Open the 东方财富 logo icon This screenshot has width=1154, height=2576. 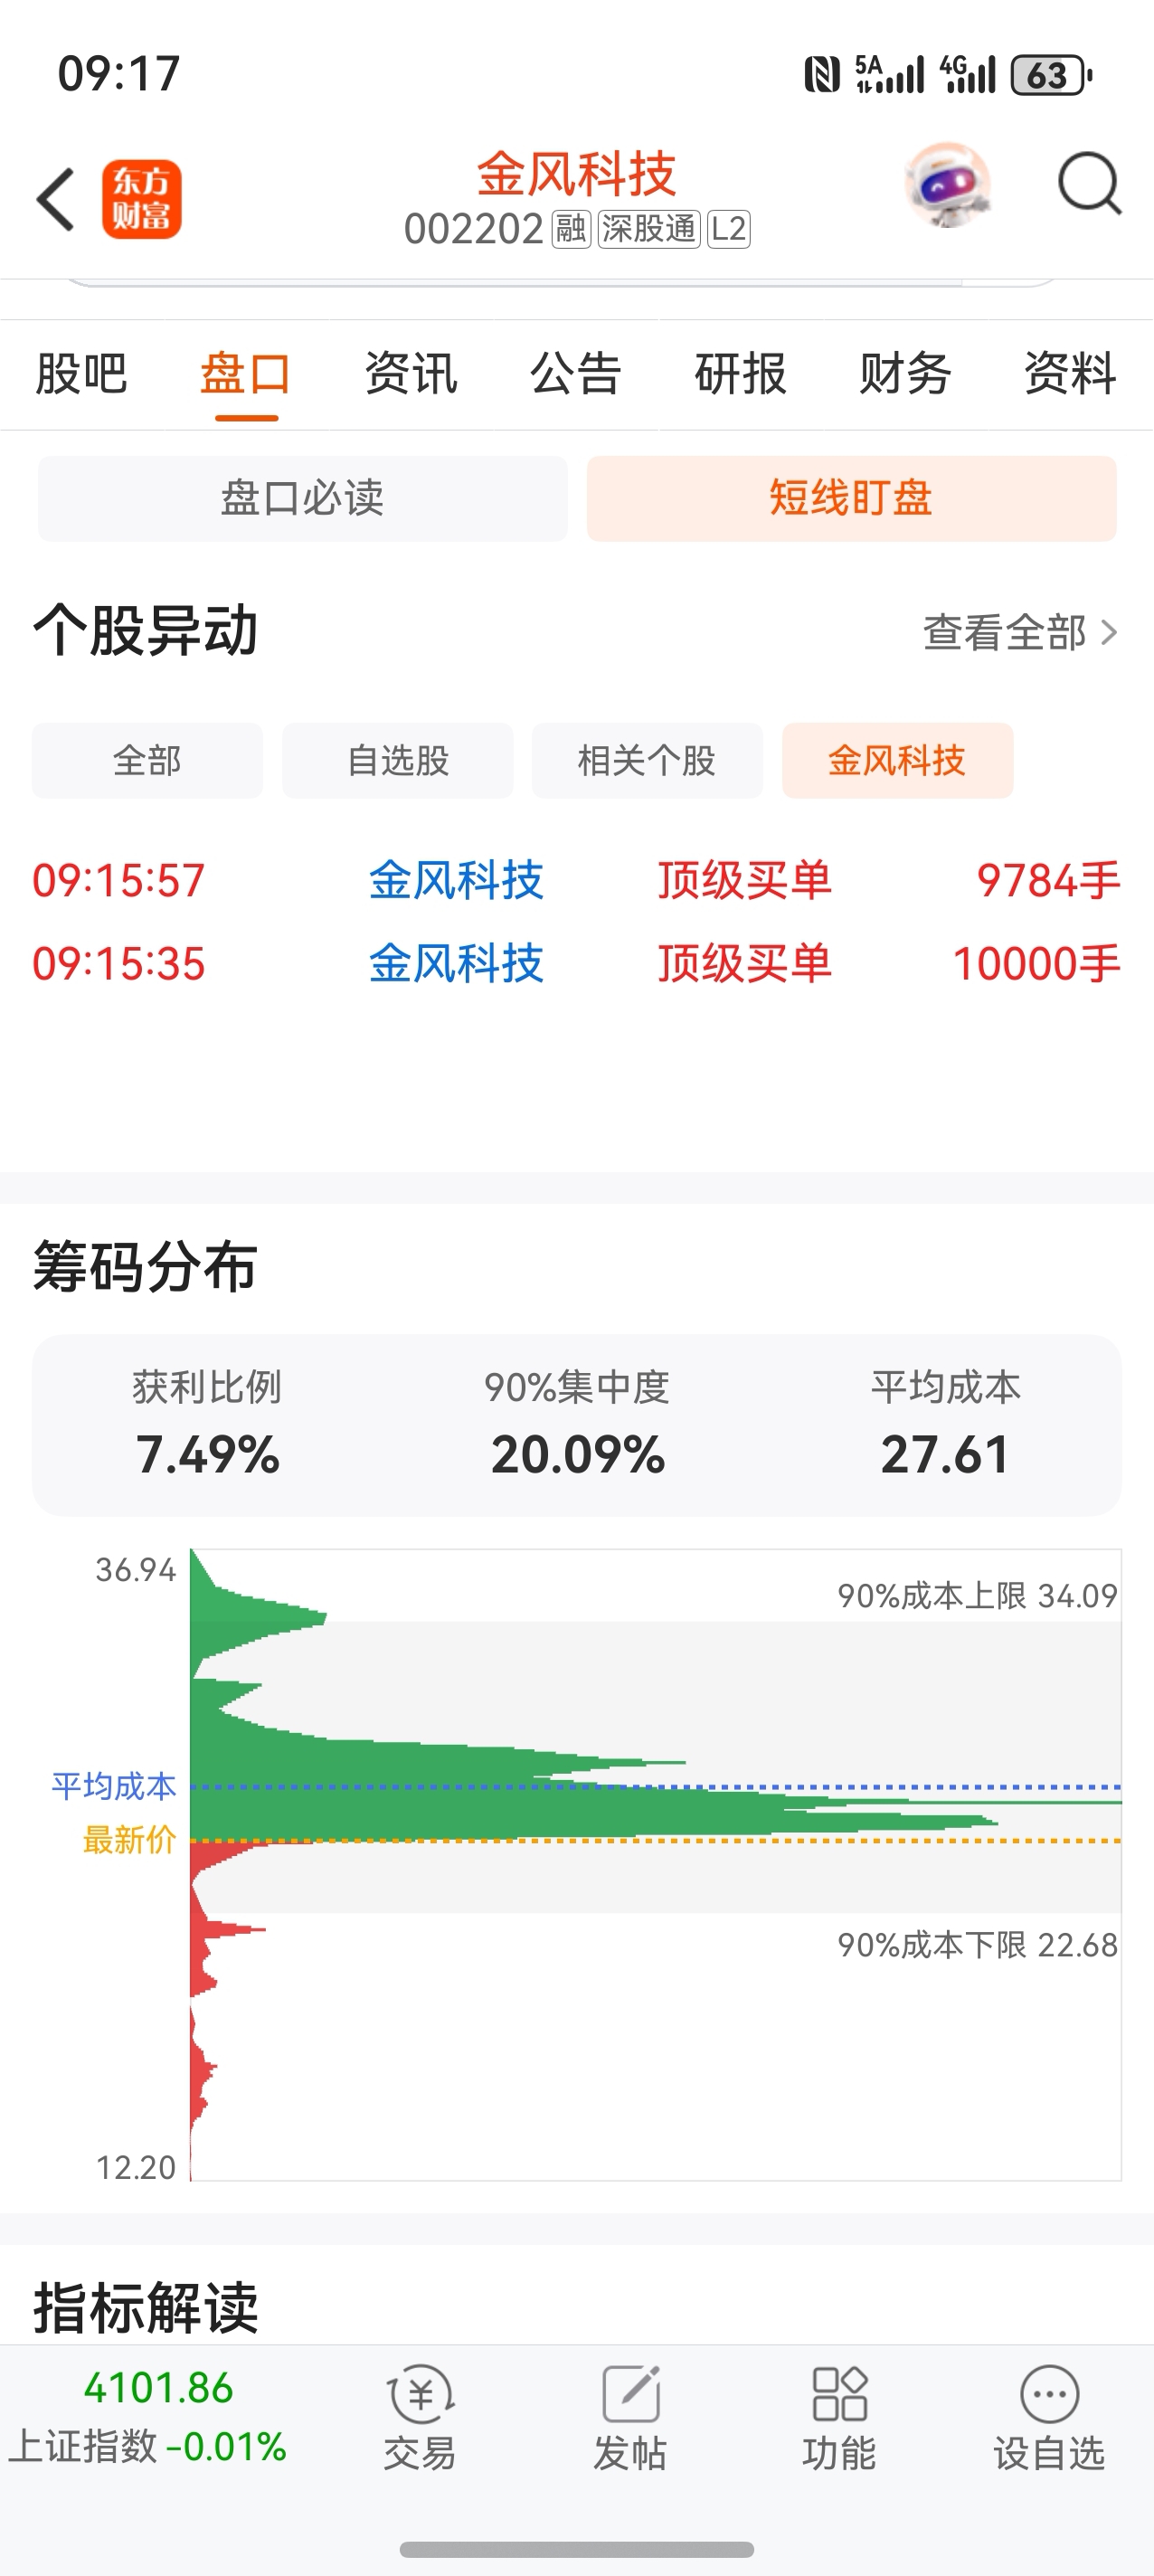(x=141, y=199)
